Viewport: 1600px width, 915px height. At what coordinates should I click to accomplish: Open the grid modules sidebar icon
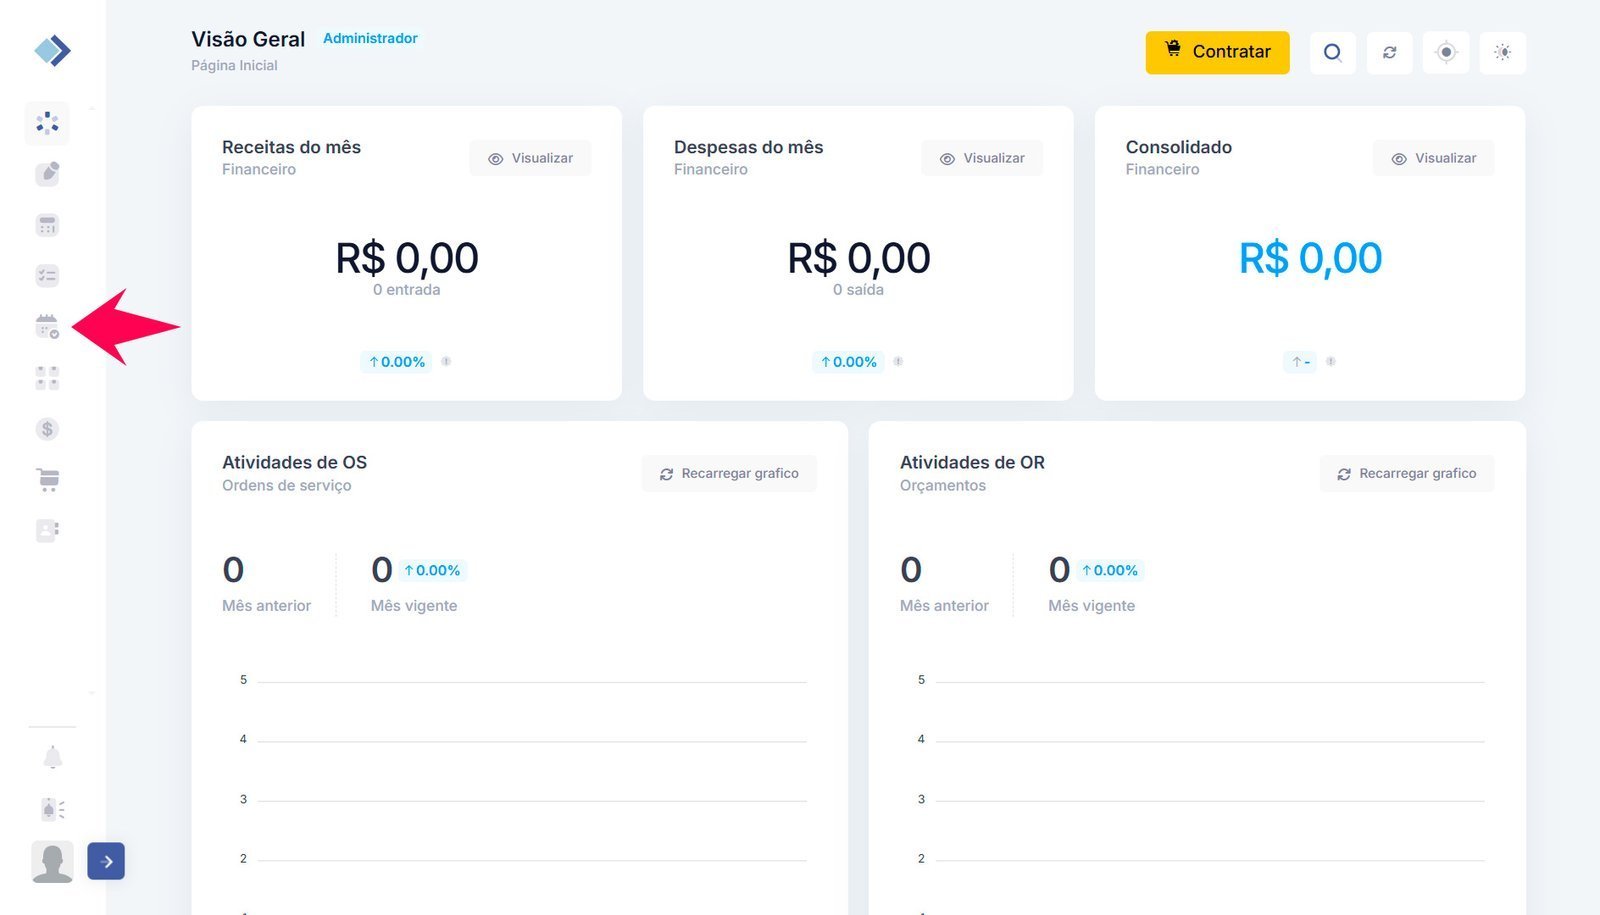pyautogui.click(x=47, y=378)
